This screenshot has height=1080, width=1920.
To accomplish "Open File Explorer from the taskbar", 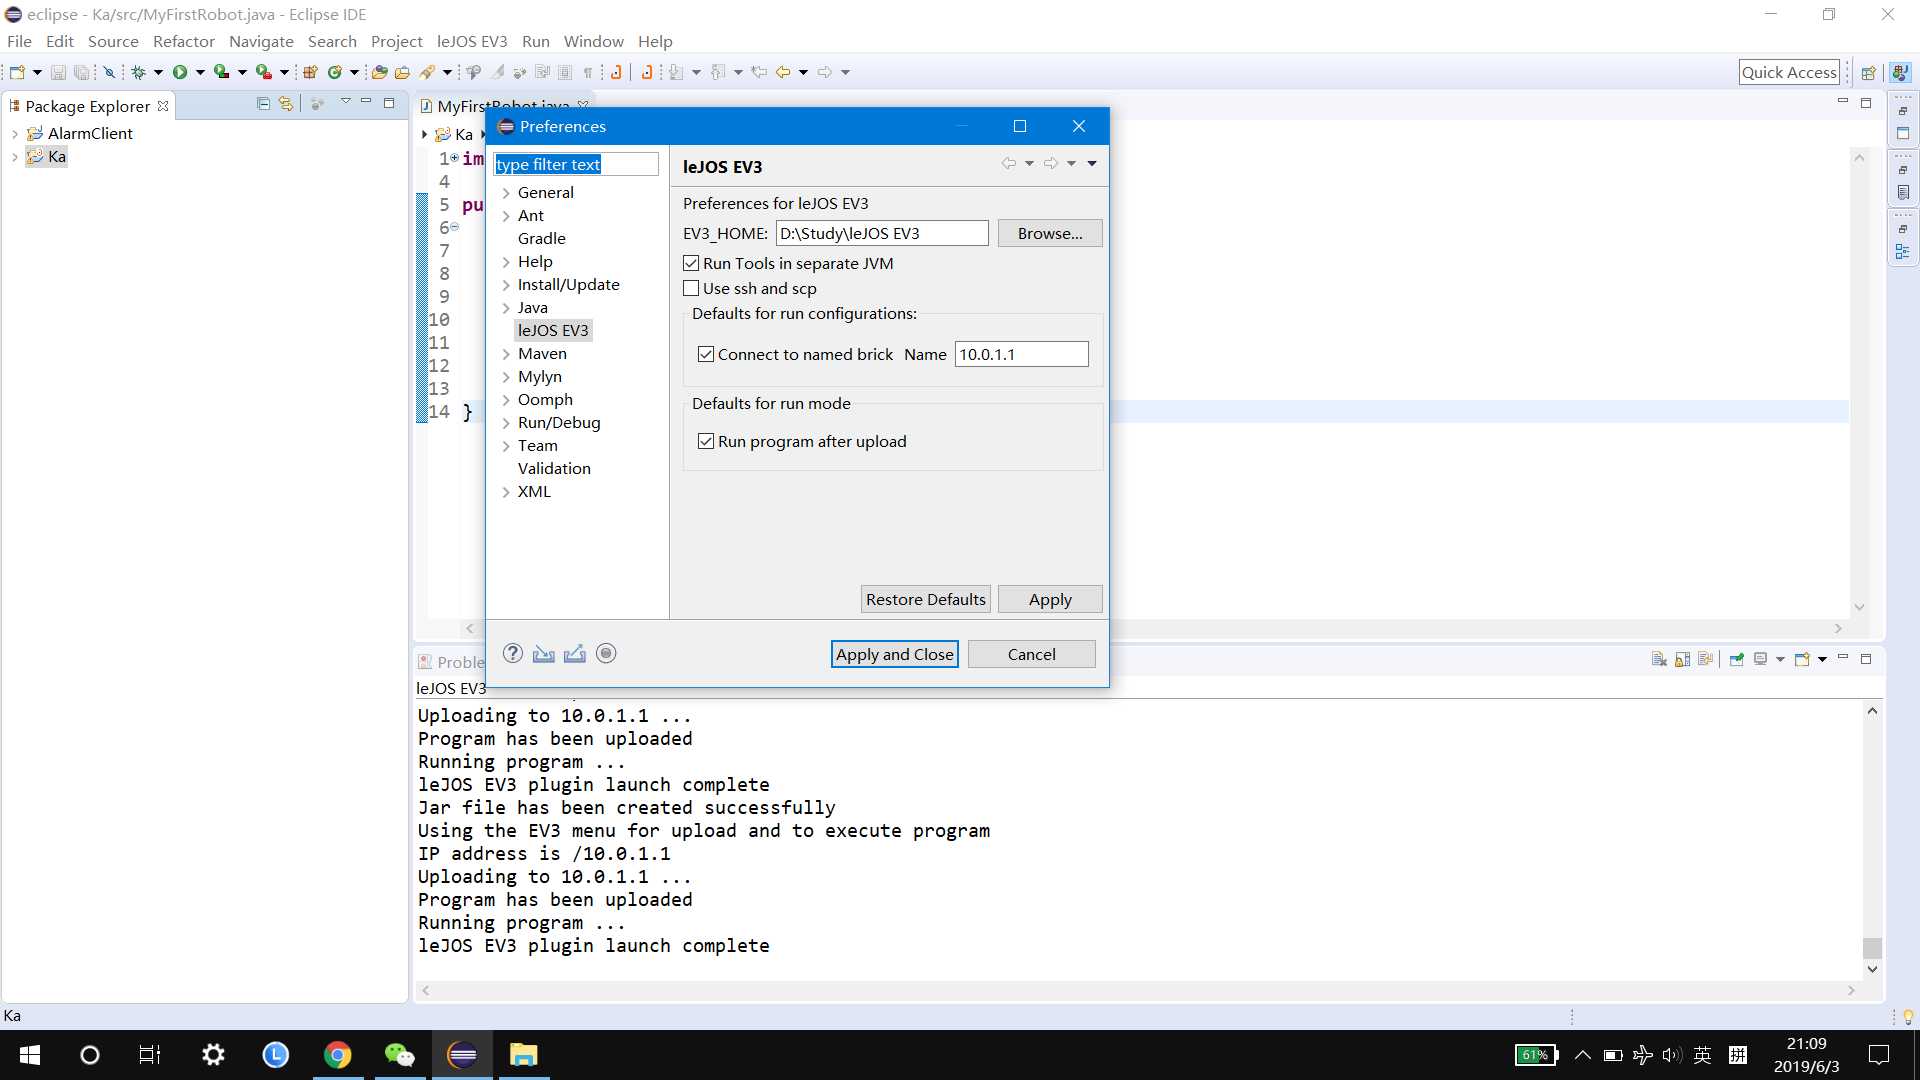I will click(x=524, y=1055).
